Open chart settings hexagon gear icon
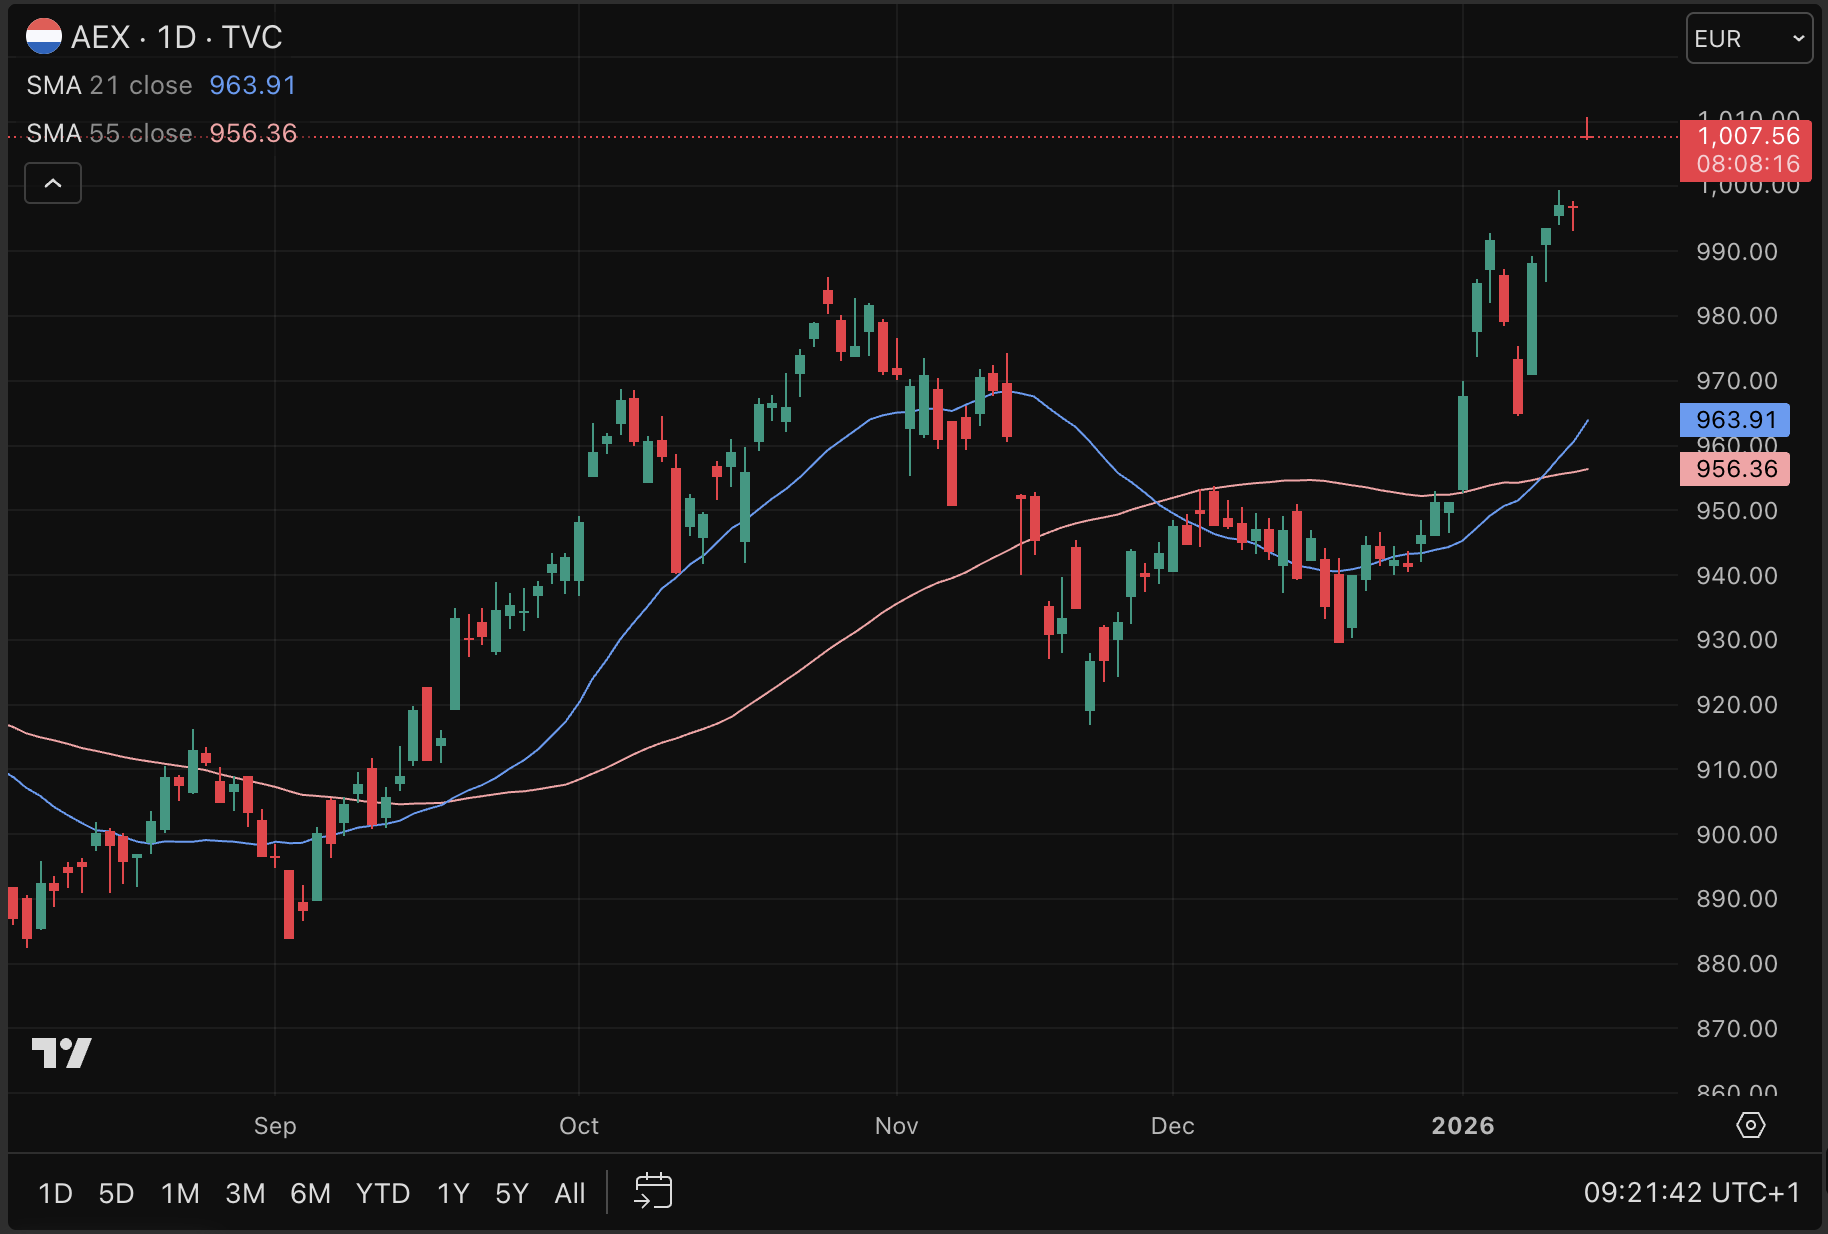Screen dimensions: 1828x1234 point(1750,1125)
